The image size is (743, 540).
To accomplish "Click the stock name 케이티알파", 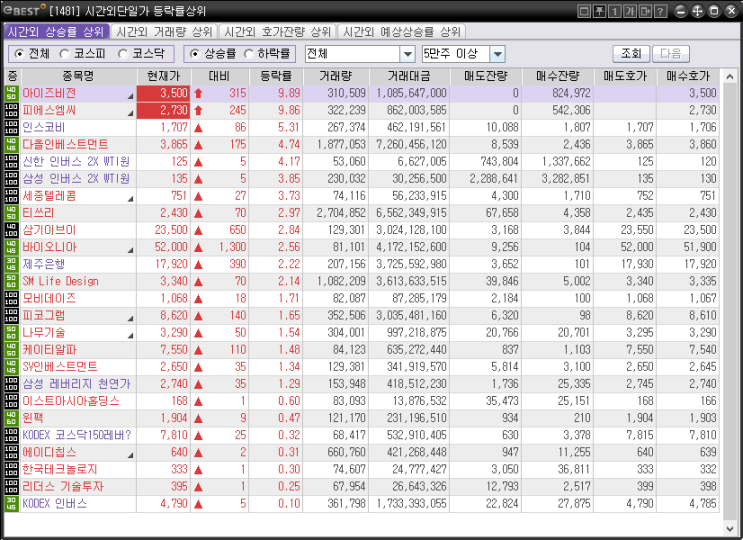I will point(49,350).
